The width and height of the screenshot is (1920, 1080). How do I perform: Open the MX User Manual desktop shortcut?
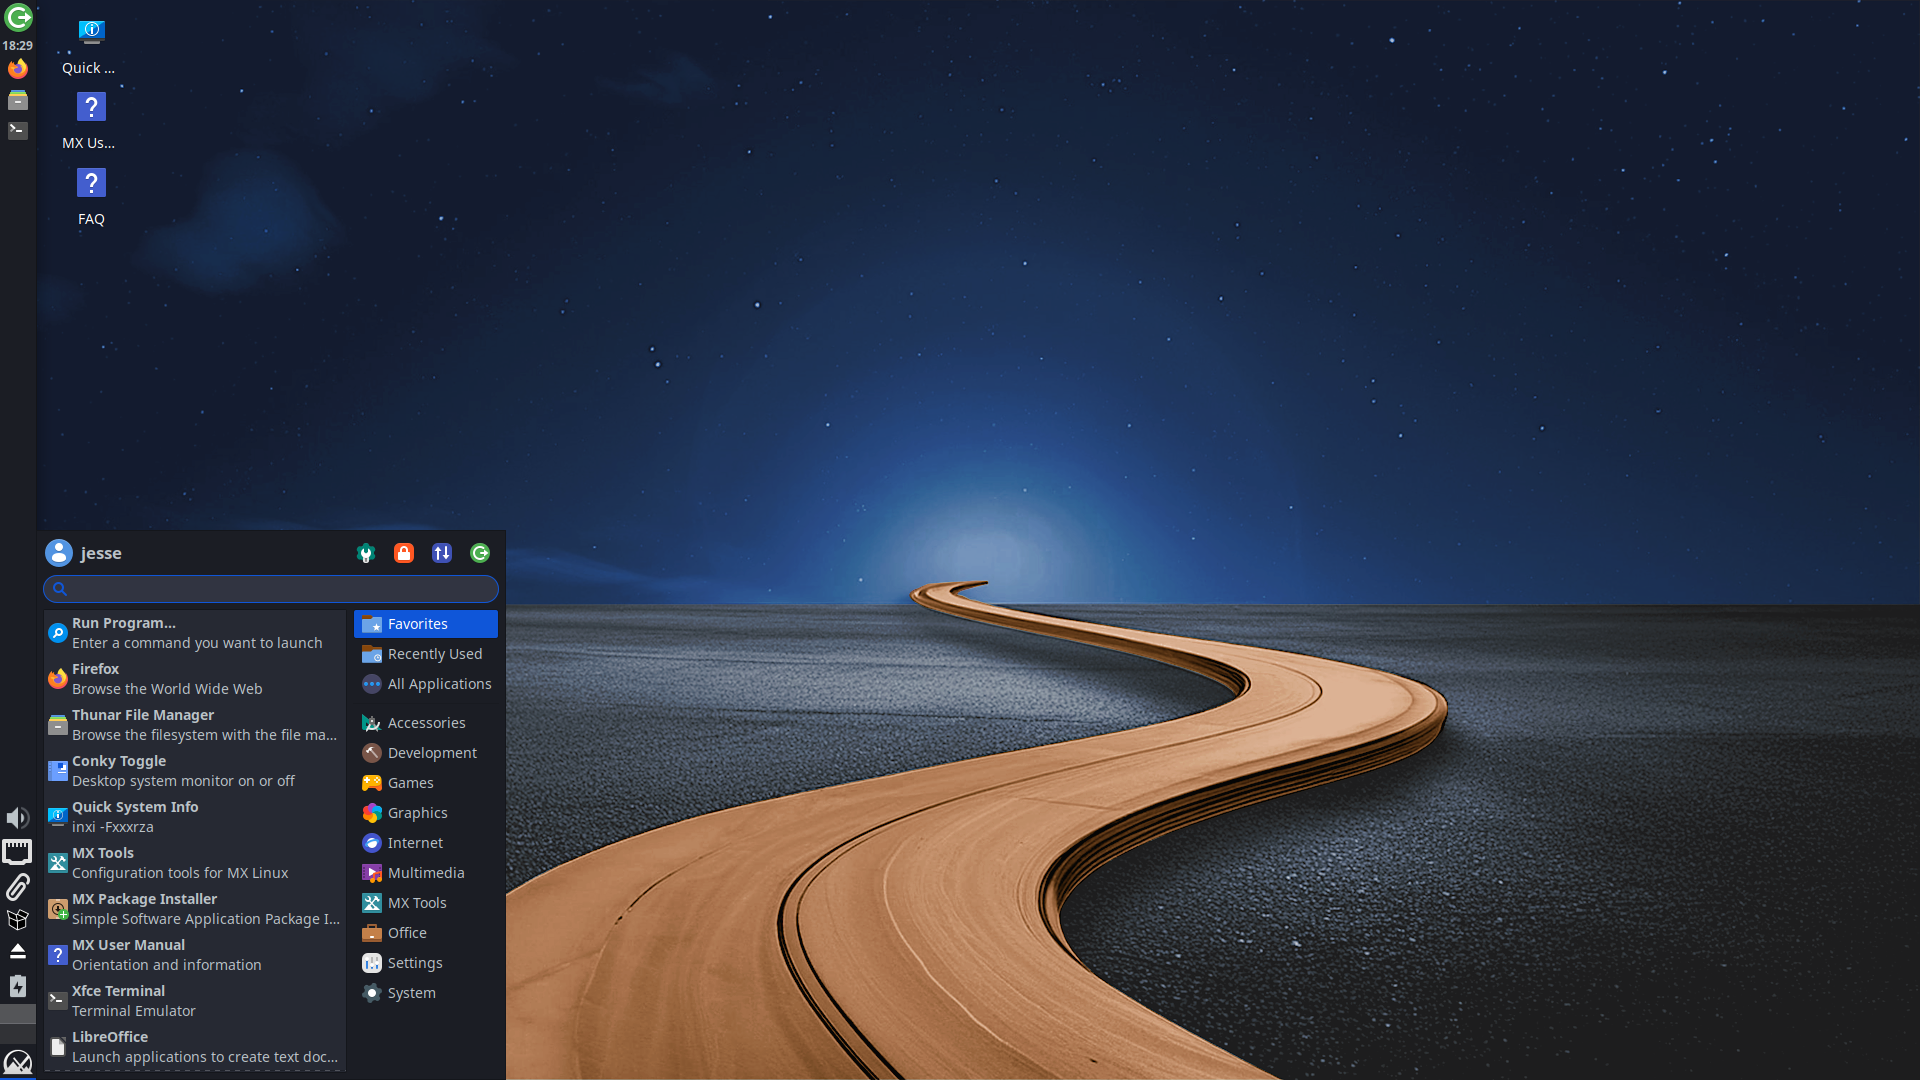(91, 121)
